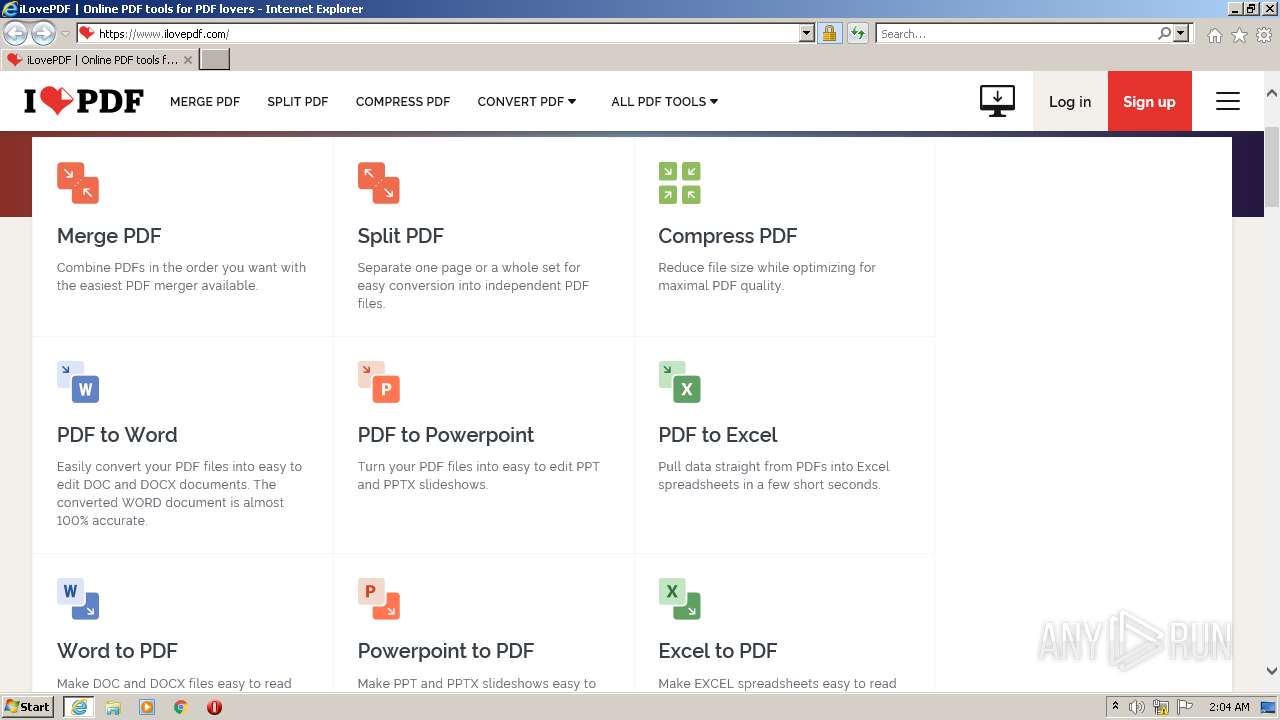The height and width of the screenshot is (720, 1280).
Task: Close the iLovePDF browser tab
Action: [188, 60]
